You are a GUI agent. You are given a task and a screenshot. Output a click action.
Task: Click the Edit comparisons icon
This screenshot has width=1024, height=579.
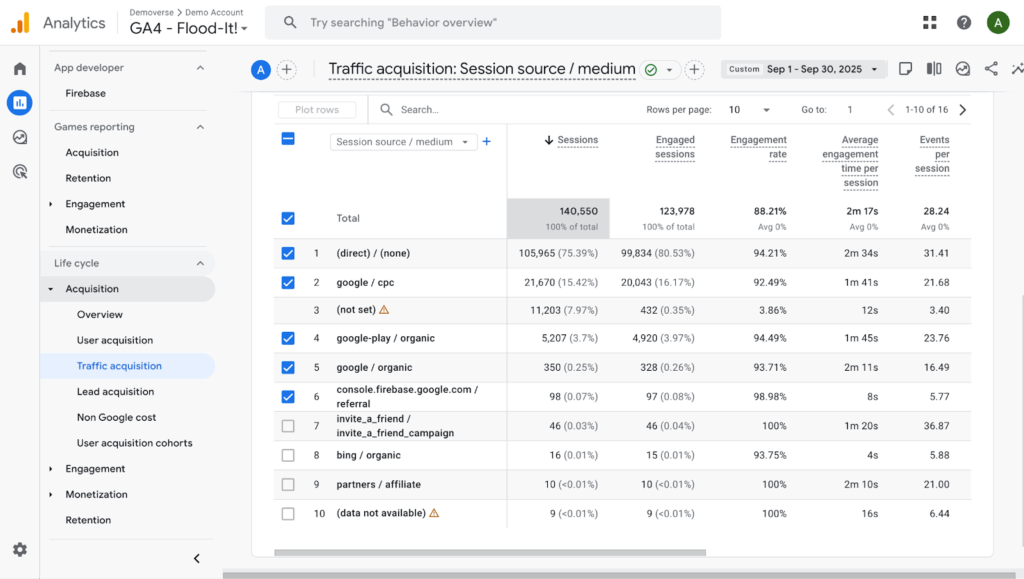pyautogui.click(x=934, y=69)
